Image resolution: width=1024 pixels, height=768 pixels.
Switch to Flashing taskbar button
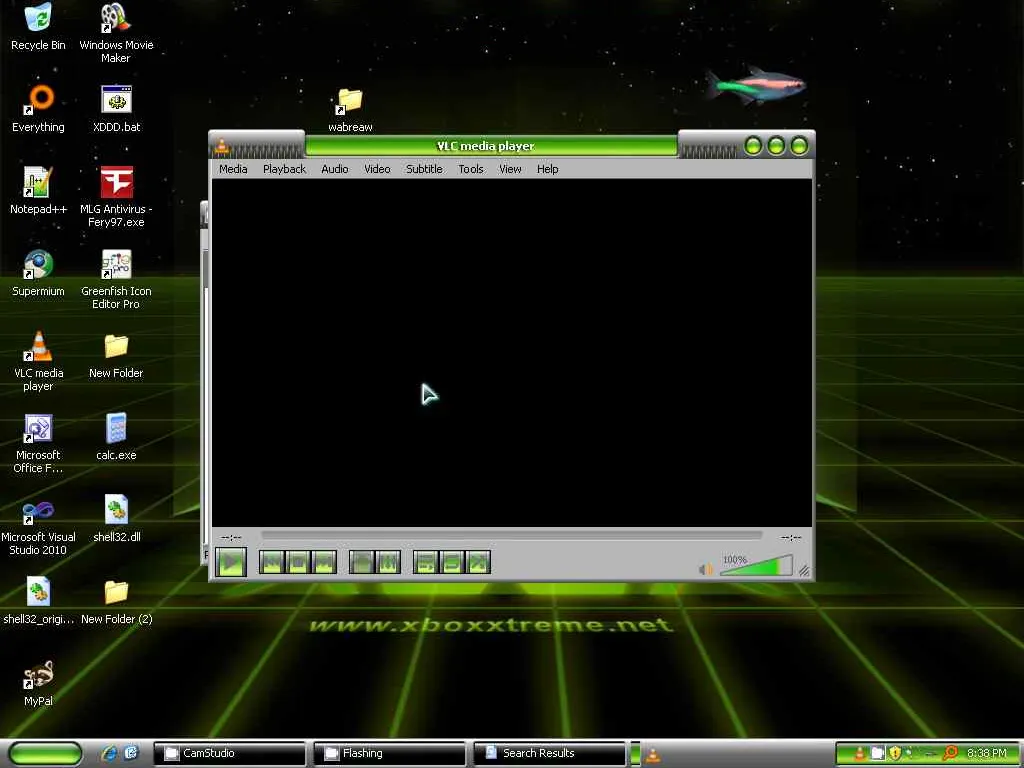[x=389, y=754]
